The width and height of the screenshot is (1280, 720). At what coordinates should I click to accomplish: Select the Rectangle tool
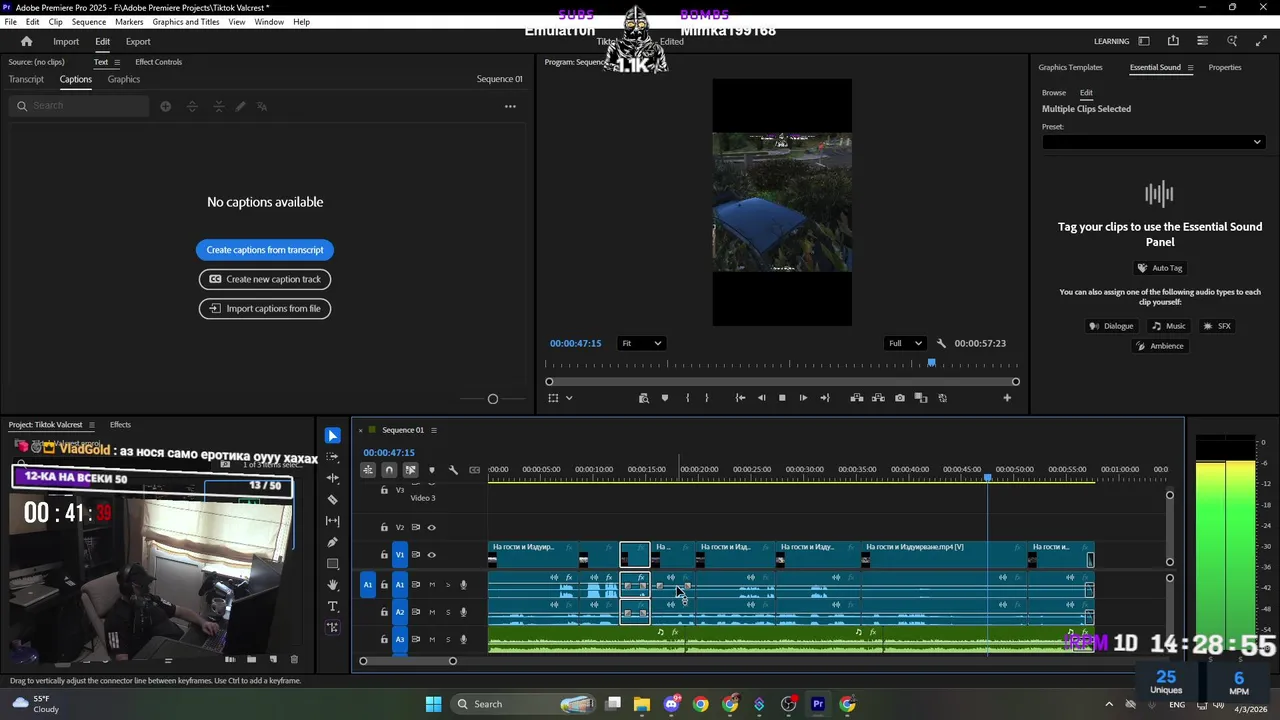point(333,564)
